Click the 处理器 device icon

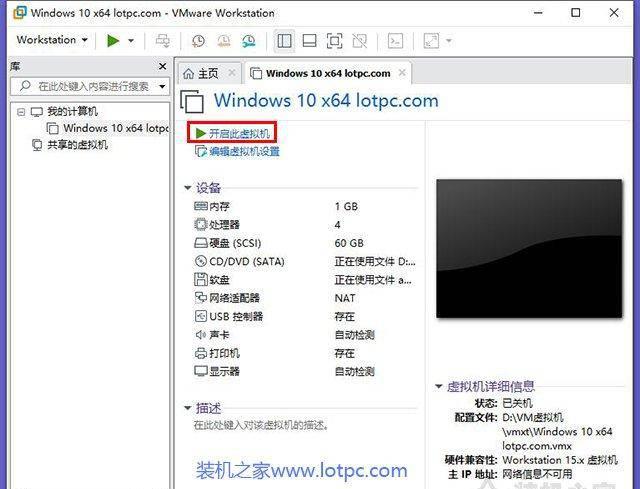click(201, 224)
